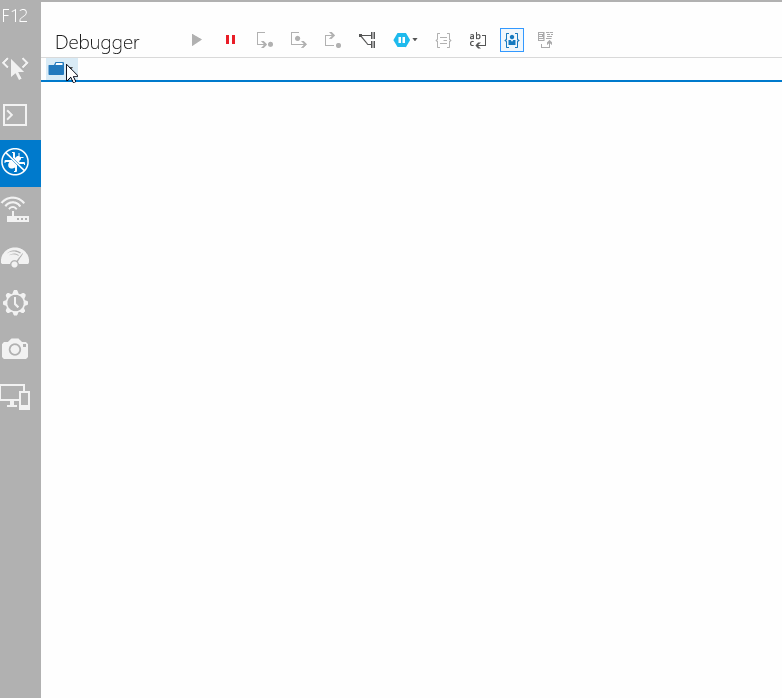Click Break on new worker icon
Image resolution: width=782 pixels, height=698 pixels.
click(368, 40)
